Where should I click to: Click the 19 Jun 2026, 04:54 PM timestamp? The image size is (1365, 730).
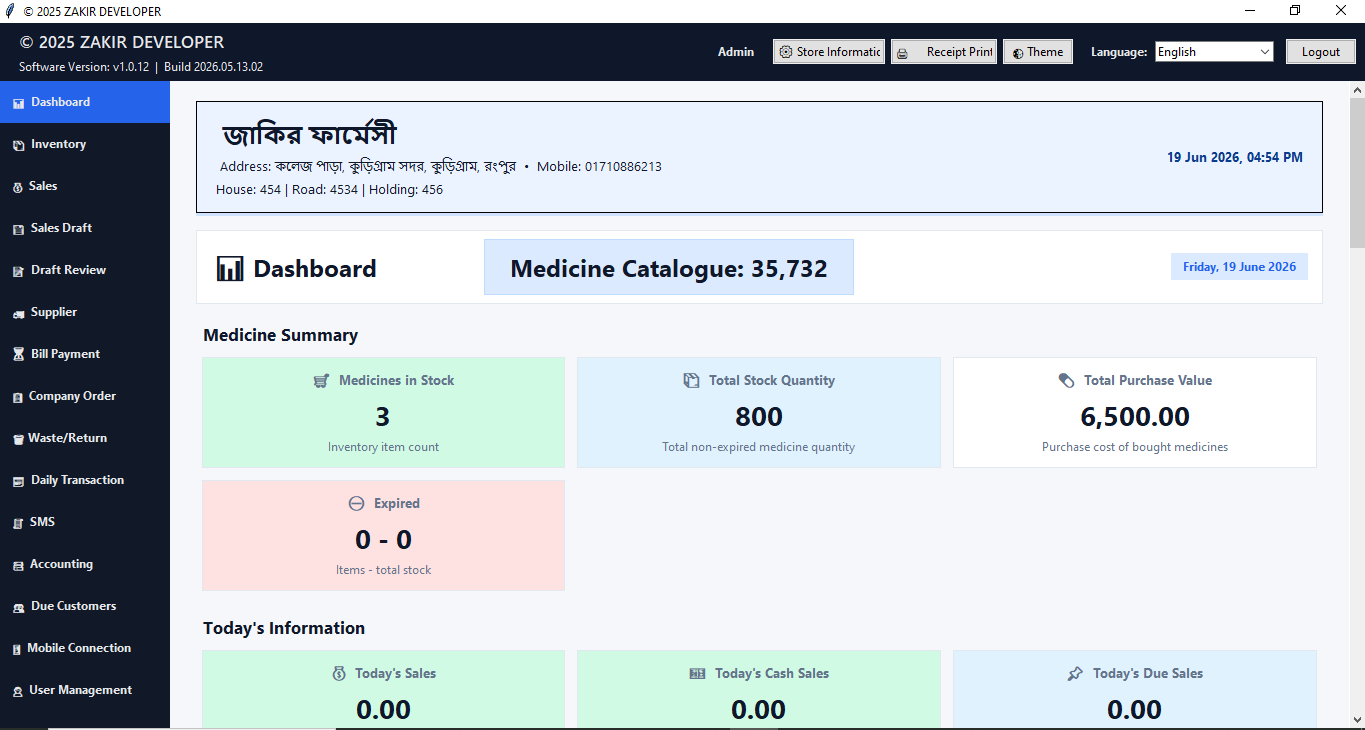pyautogui.click(x=1235, y=157)
